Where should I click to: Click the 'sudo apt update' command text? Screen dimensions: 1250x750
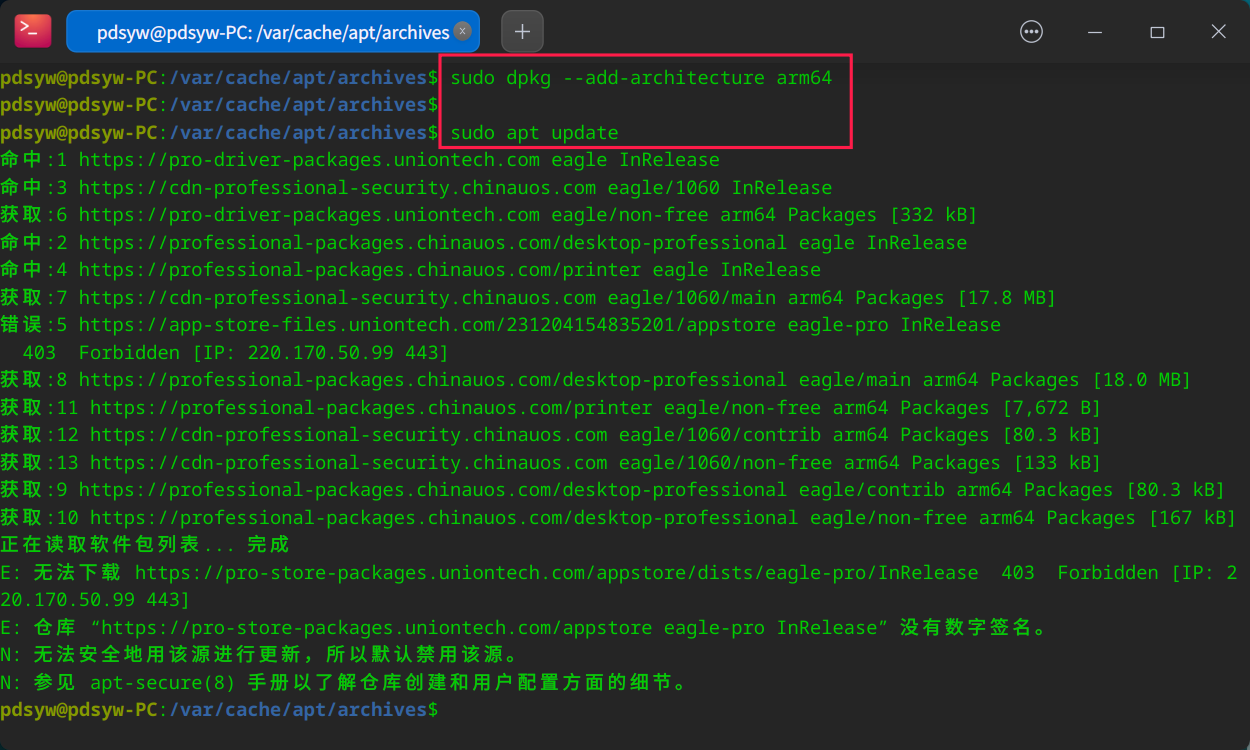click(x=534, y=133)
